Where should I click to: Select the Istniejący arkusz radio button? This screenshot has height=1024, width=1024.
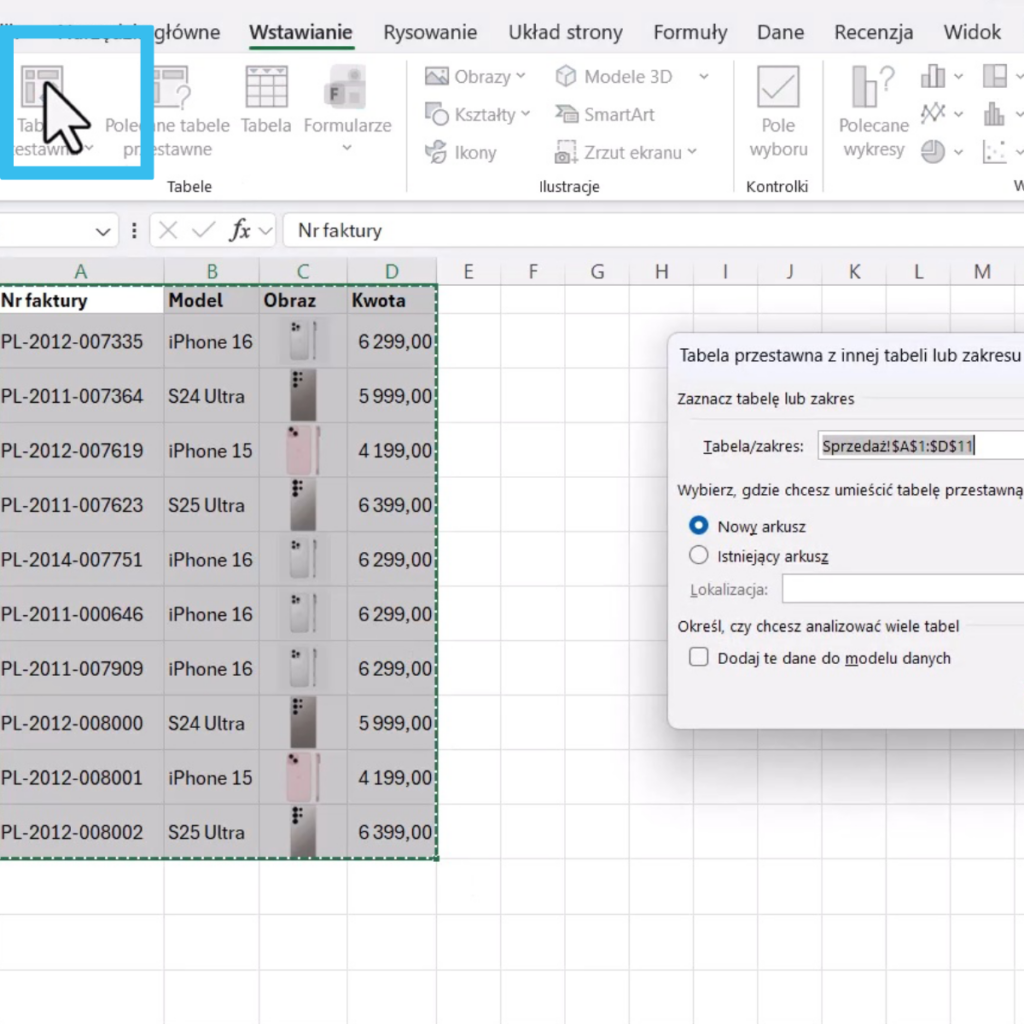point(699,556)
